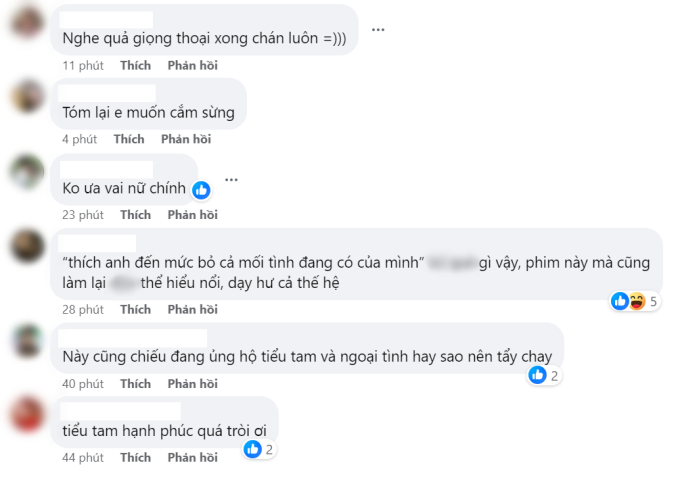This screenshot has height=482, width=680.
Task: Like the 'Nghe quả giọng thoại' comment via Thích
Action: click(x=135, y=65)
